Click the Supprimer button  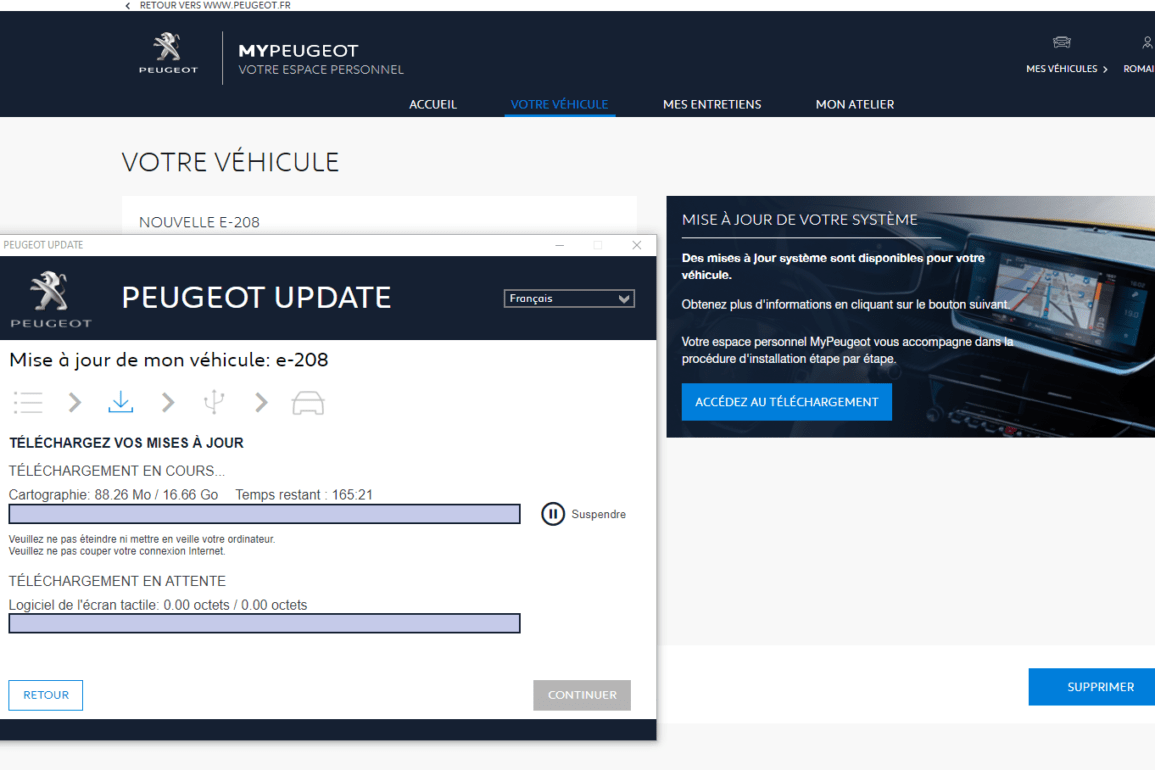point(1100,687)
